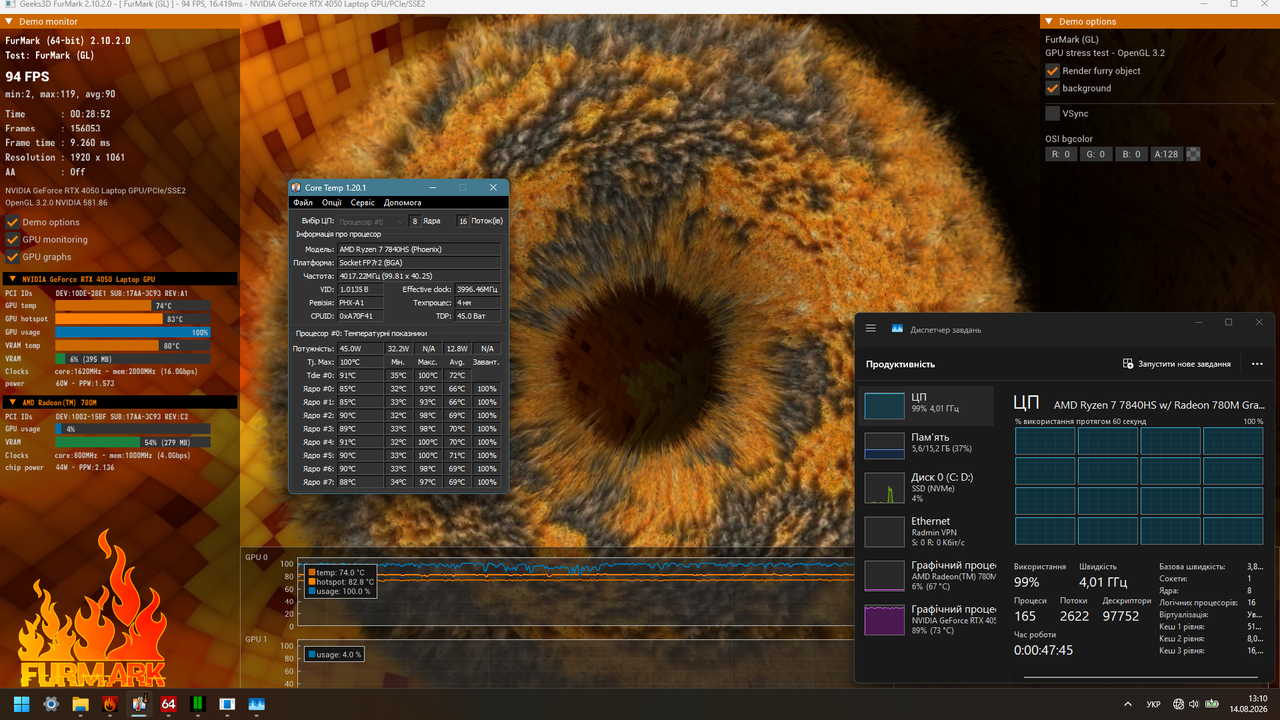Click Task Manager title bar app icon
The width and height of the screenshot is (1280, 720).
coord(897,329)
